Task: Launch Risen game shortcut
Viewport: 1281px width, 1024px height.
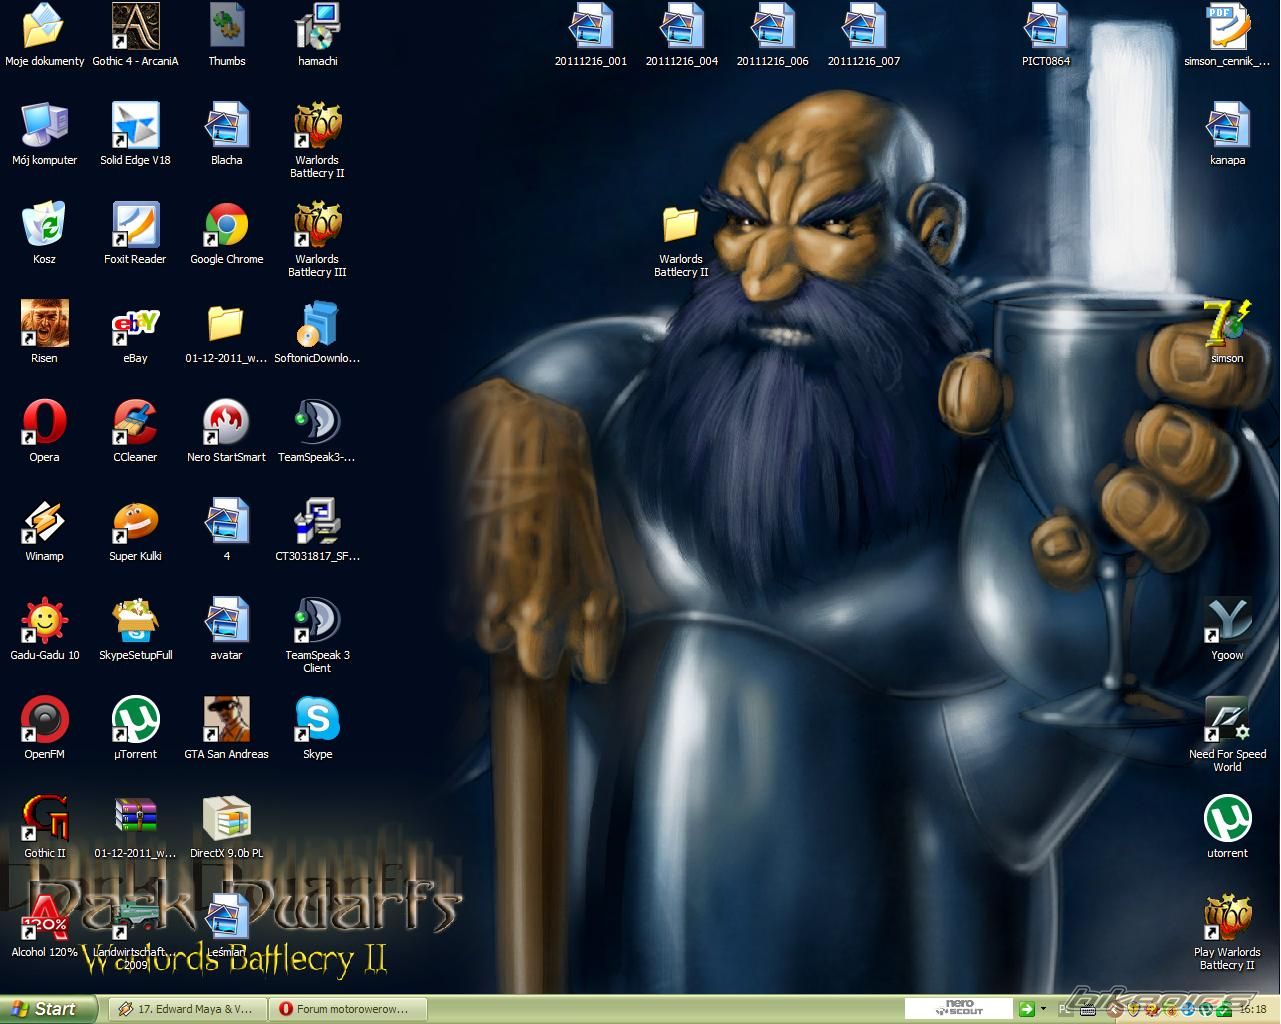Action: click(x=44, y=324)
